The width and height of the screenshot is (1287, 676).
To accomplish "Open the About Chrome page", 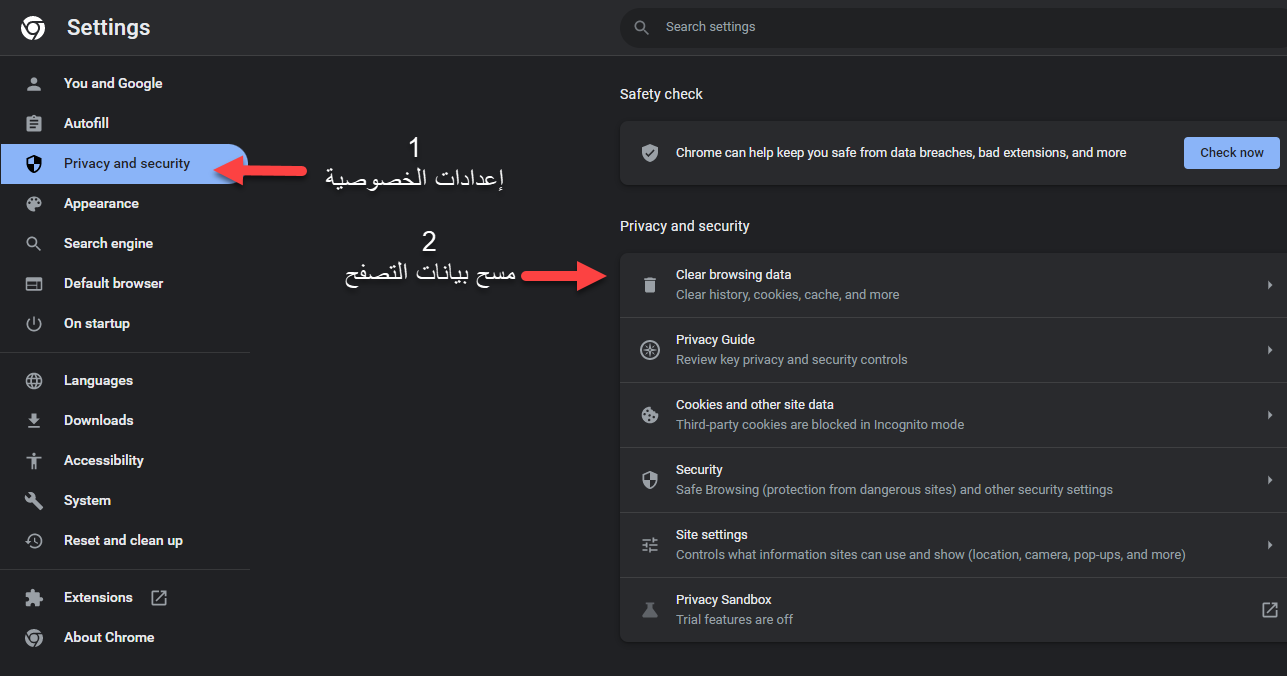I will coord(109,638).
